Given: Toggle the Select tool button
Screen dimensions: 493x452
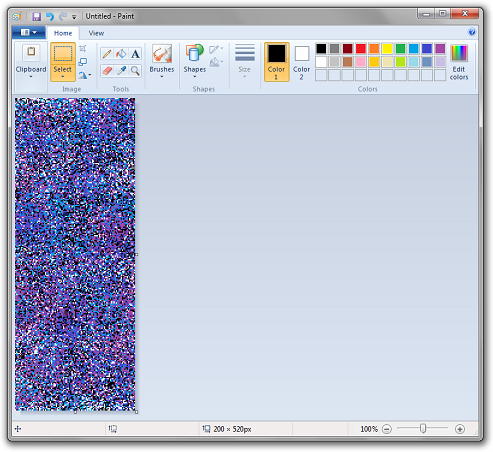Looking at the screenshot, I should click(x=63, y=62).
